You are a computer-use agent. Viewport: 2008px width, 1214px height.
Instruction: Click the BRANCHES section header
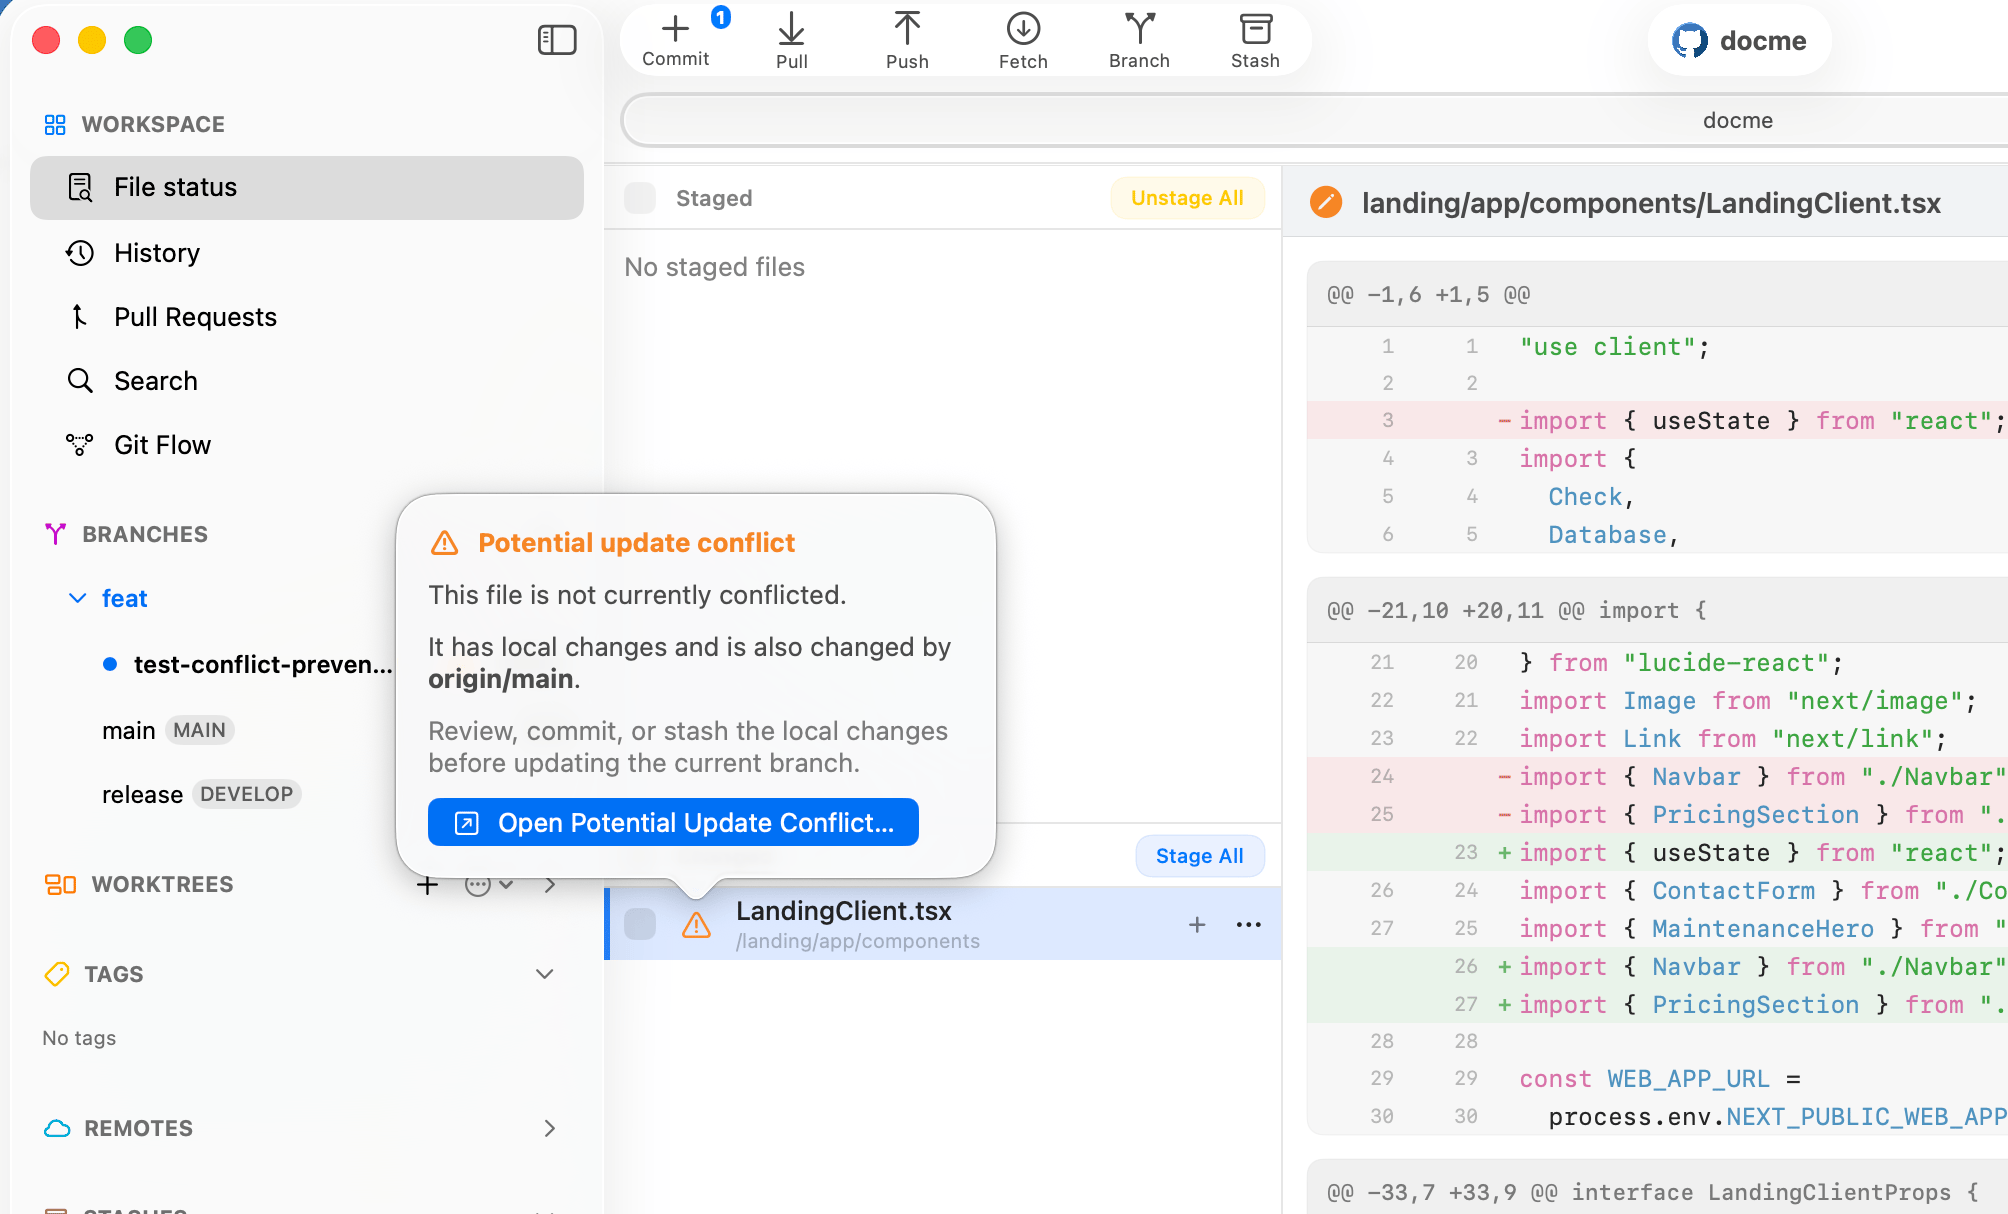[145, 534]
